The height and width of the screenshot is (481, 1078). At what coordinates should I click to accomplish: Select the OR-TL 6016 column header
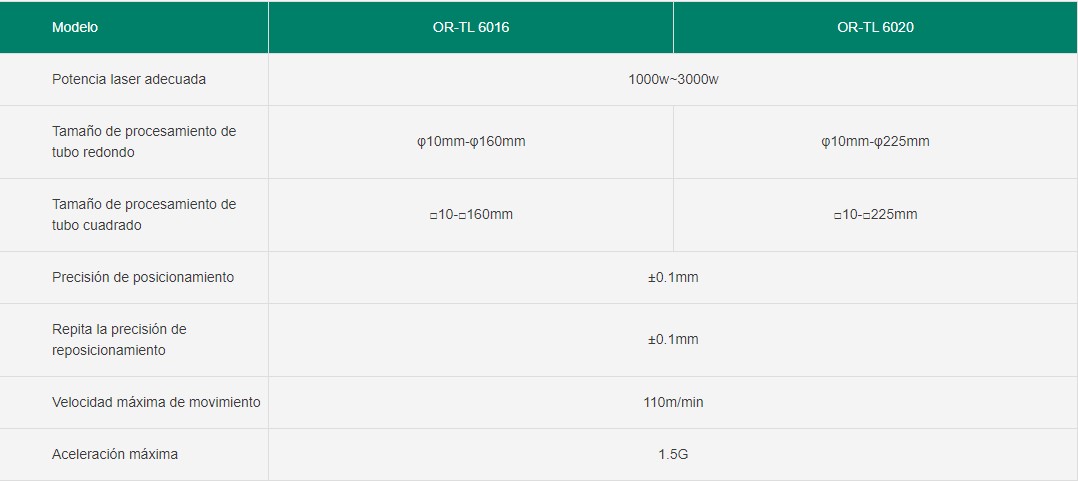[x=471, y=27]
